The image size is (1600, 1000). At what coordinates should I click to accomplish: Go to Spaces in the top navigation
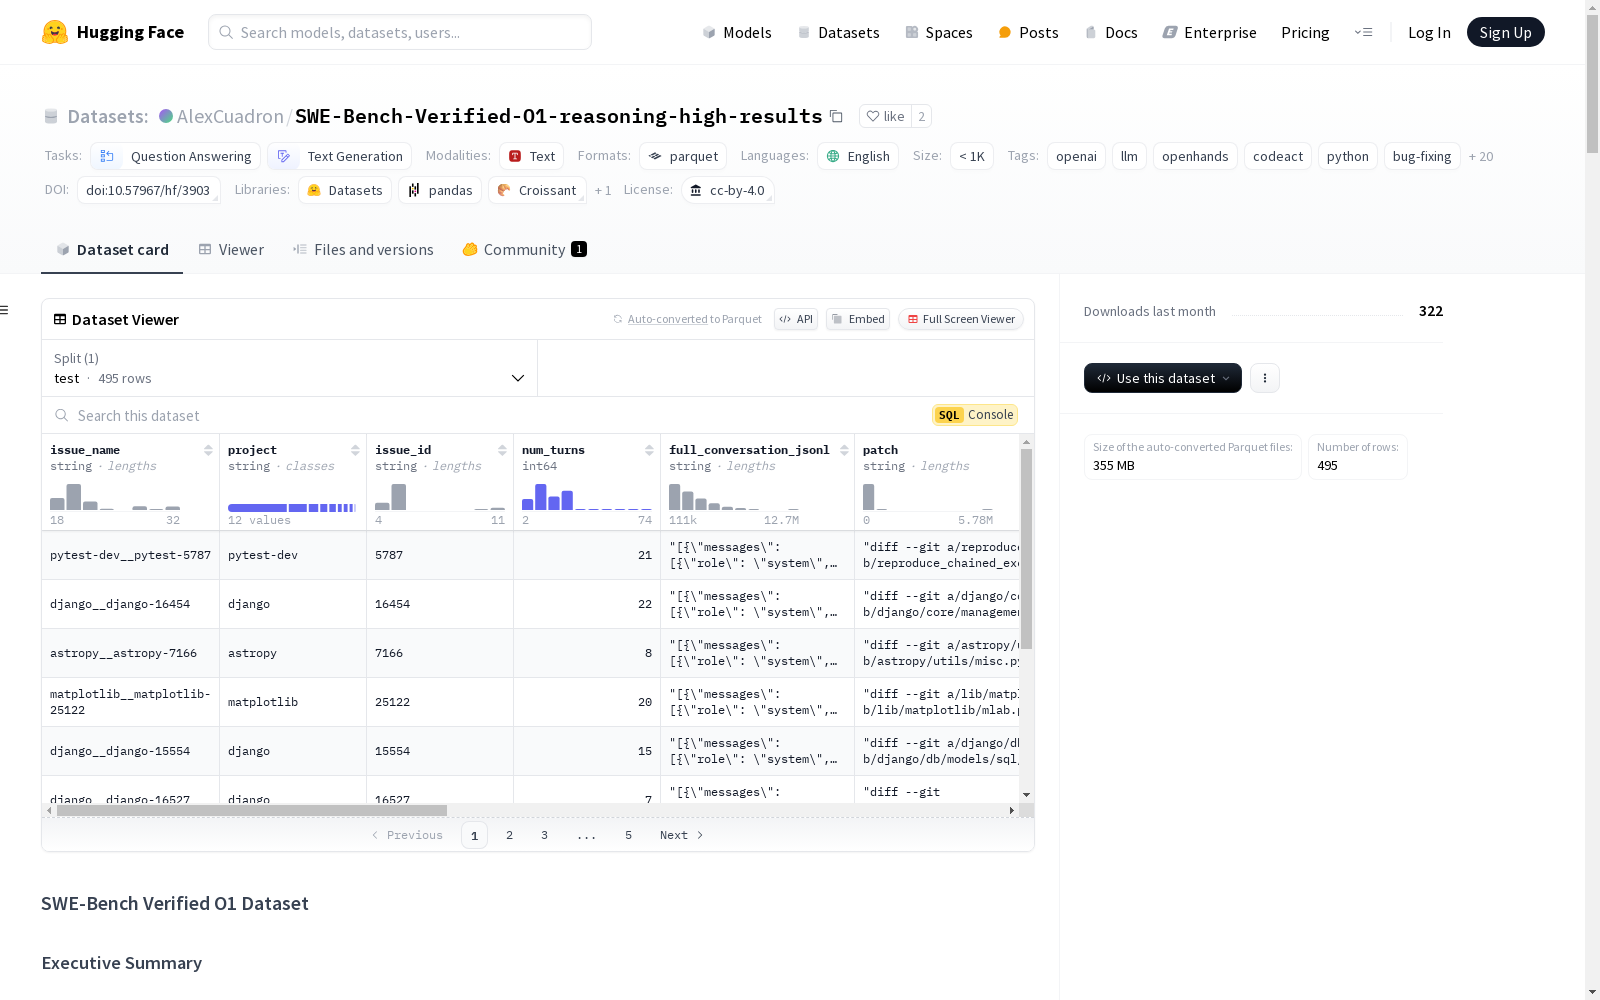939,32
